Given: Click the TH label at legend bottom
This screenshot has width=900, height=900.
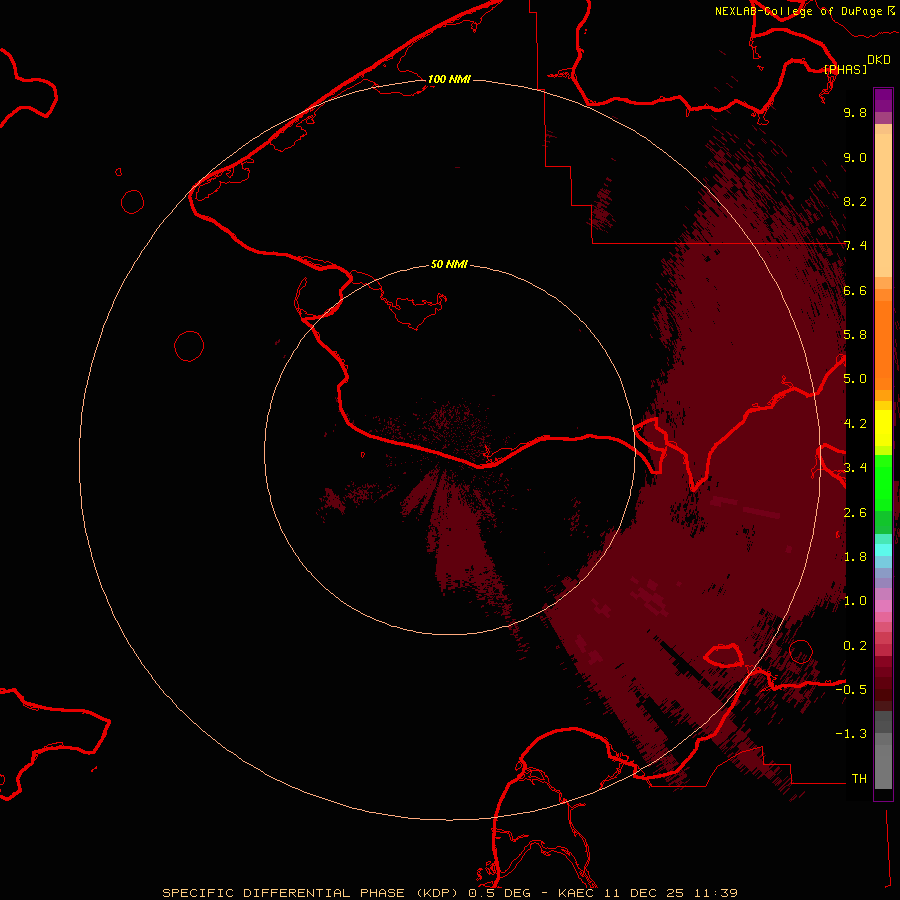Looking at the screenshot, I should coord(859,779).
